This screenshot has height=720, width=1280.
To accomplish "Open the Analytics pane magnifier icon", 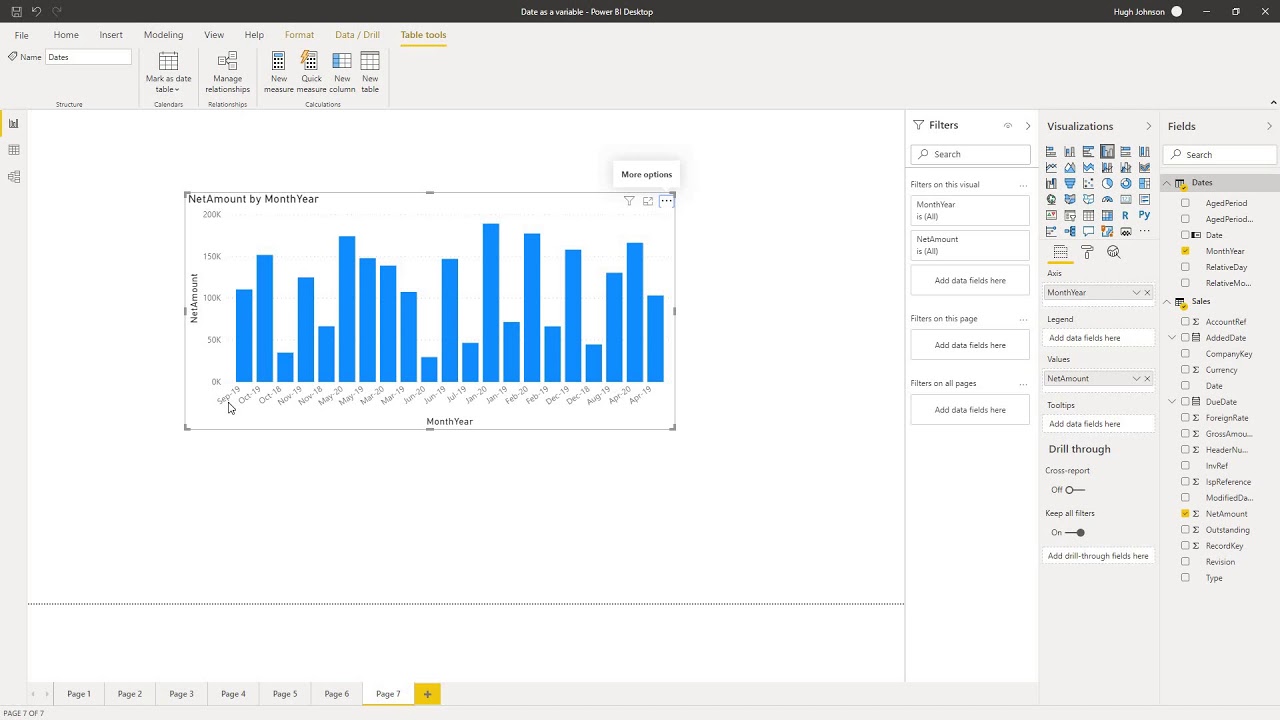I will [1113, 253].
